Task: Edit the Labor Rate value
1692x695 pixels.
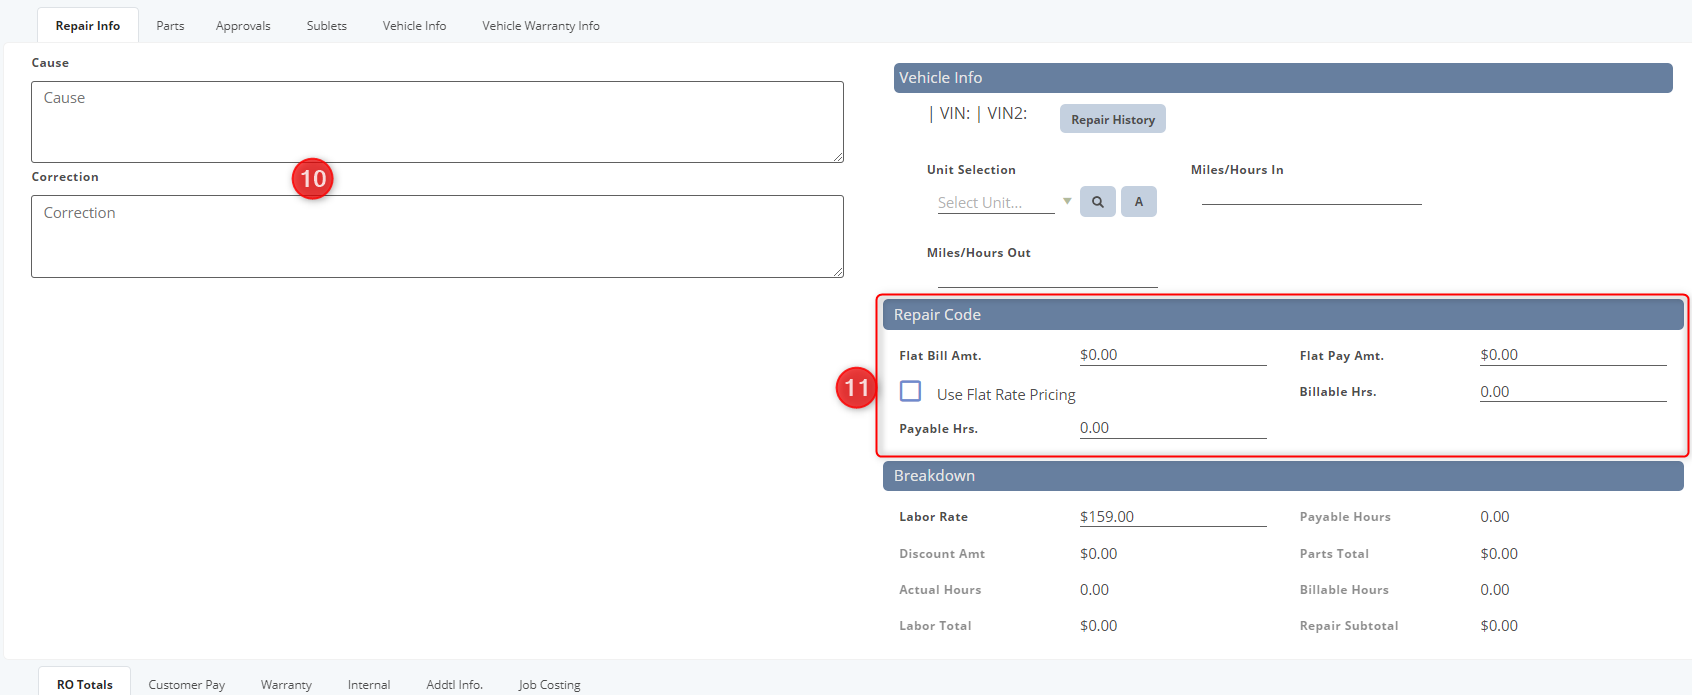Action: pyautogui.click(x=1172, y=517)
